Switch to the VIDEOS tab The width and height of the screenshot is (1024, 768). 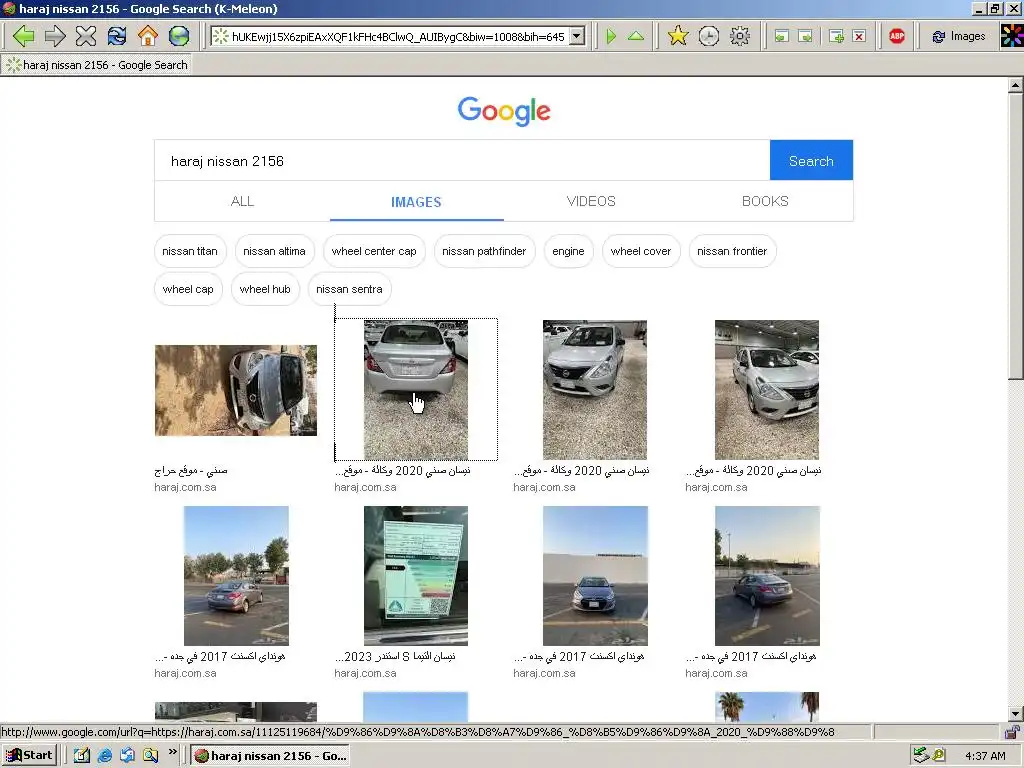click(x=591, y=201)
